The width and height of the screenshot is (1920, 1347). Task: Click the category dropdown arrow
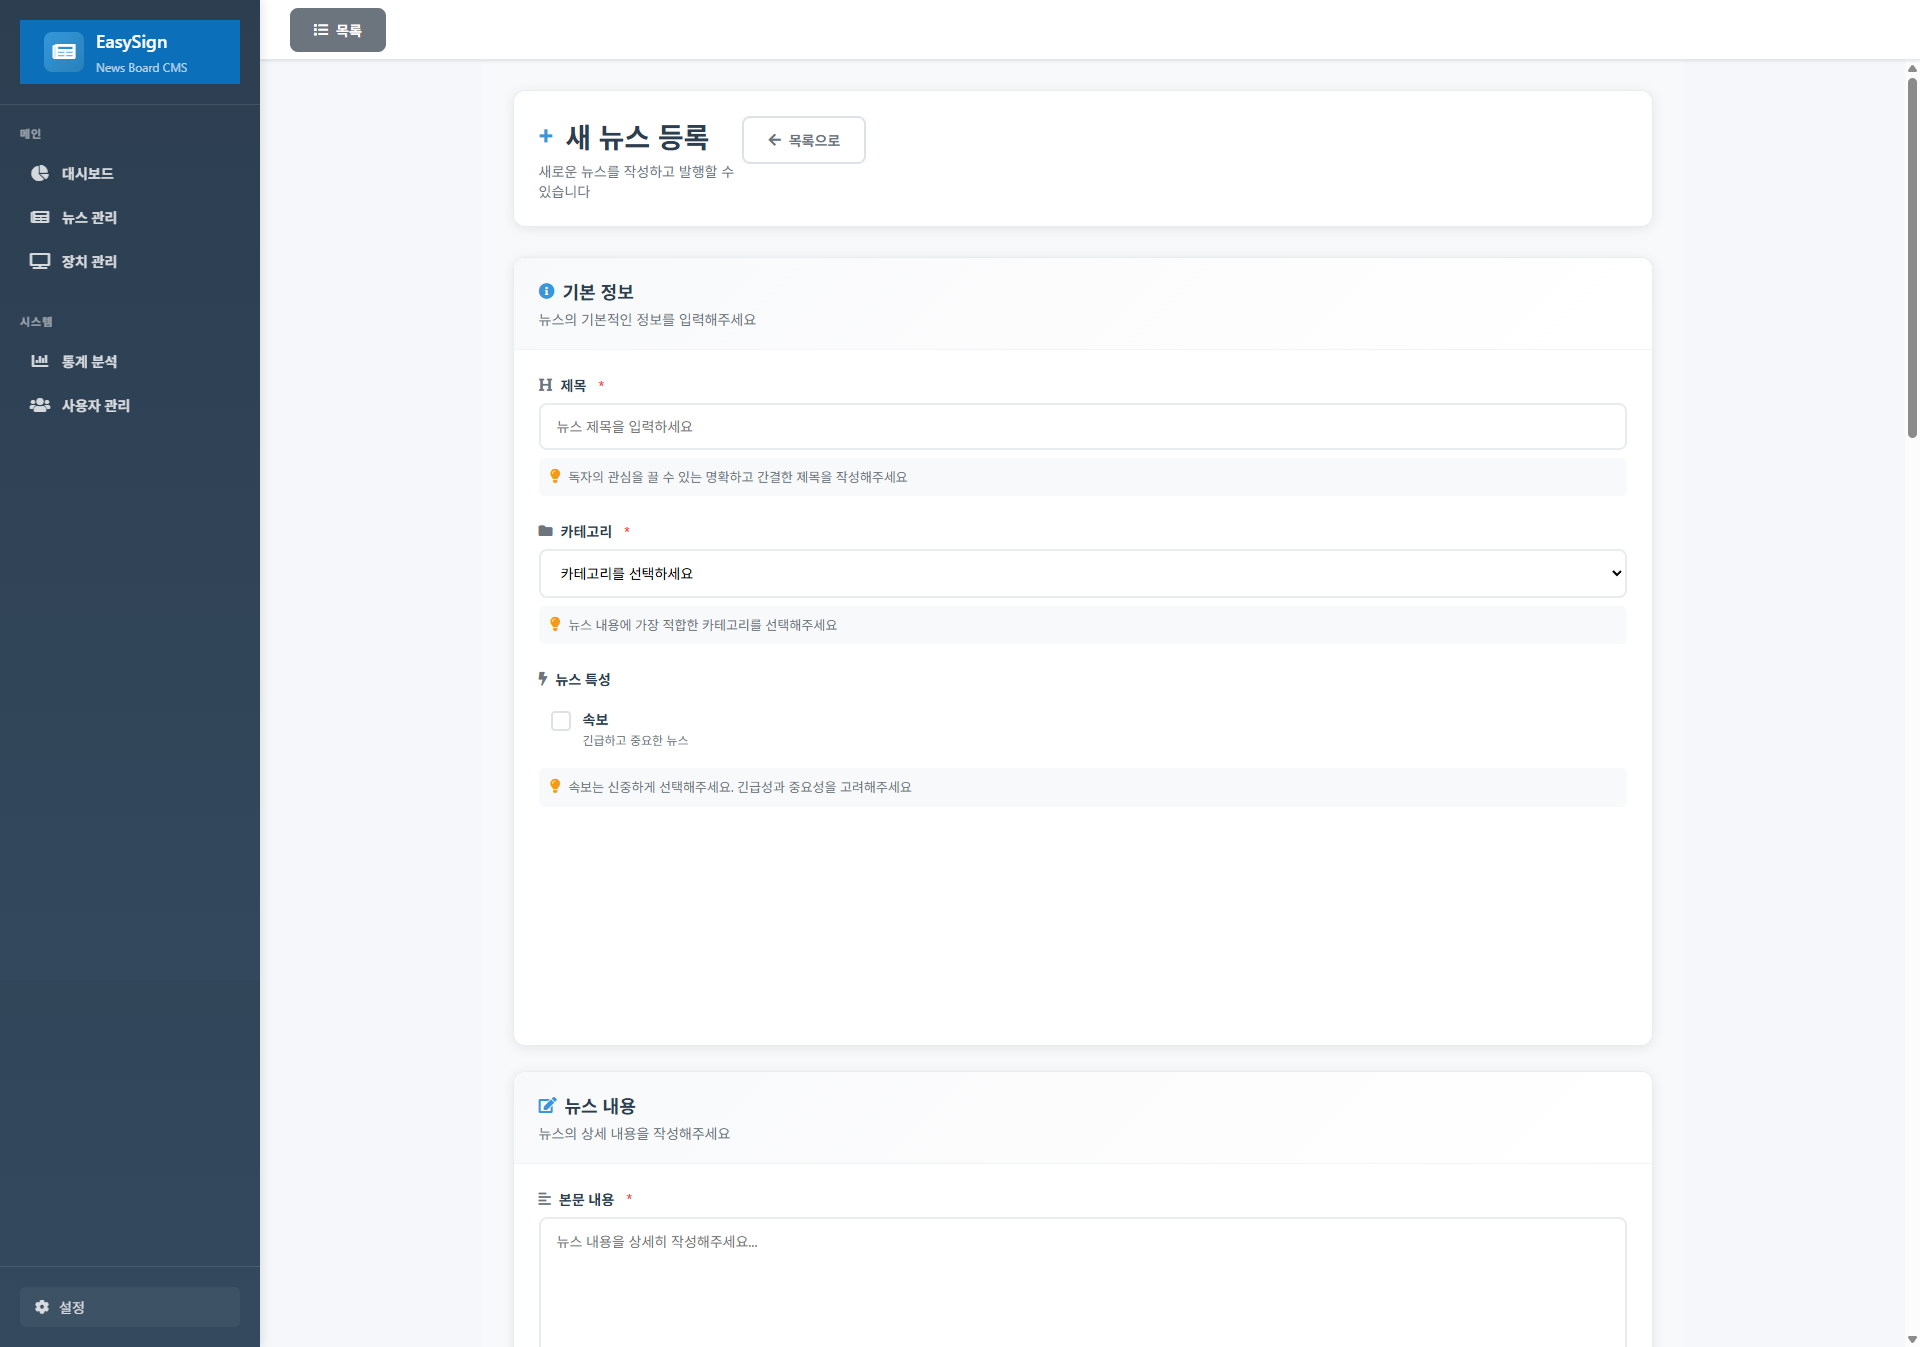pos(1616,574)
